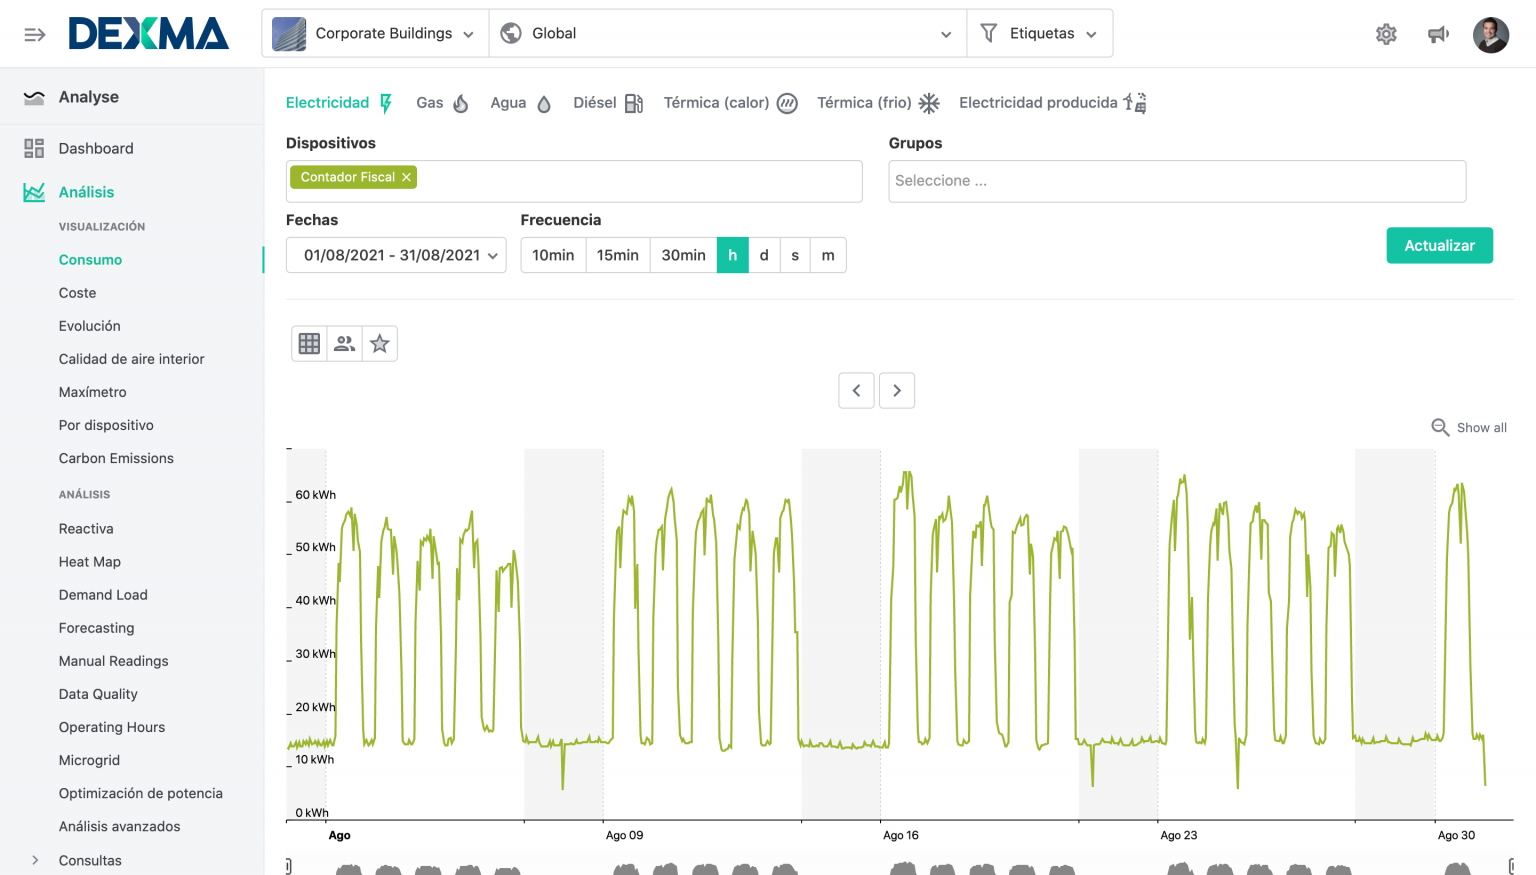Open Carbon Emissions in sidebar
This screenshot has height=875, width=1536.
coord(116,458)
